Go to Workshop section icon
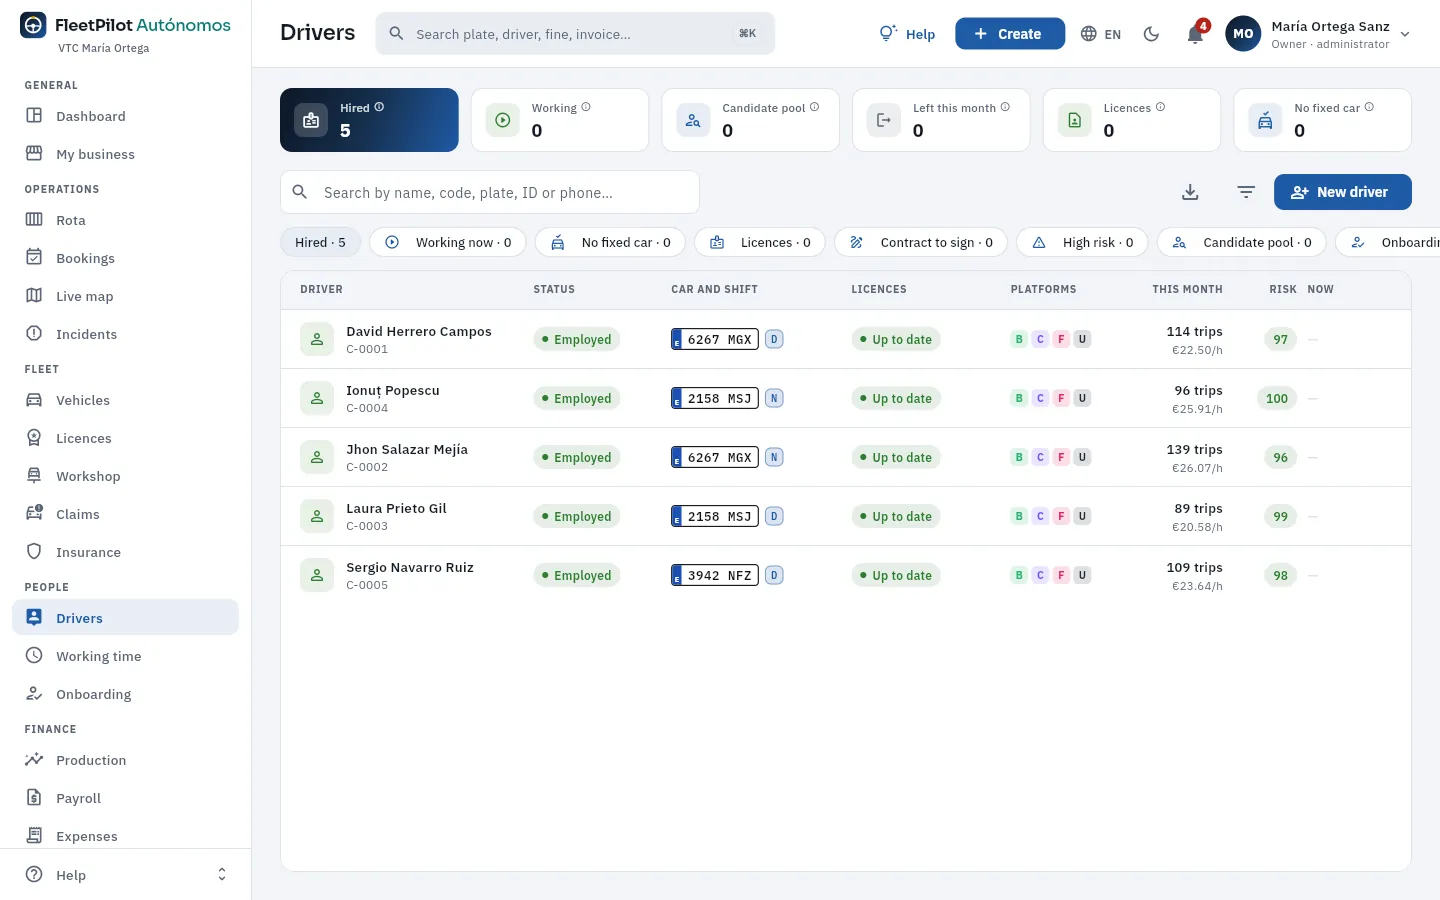1440x900 pixels. point(34,476)
